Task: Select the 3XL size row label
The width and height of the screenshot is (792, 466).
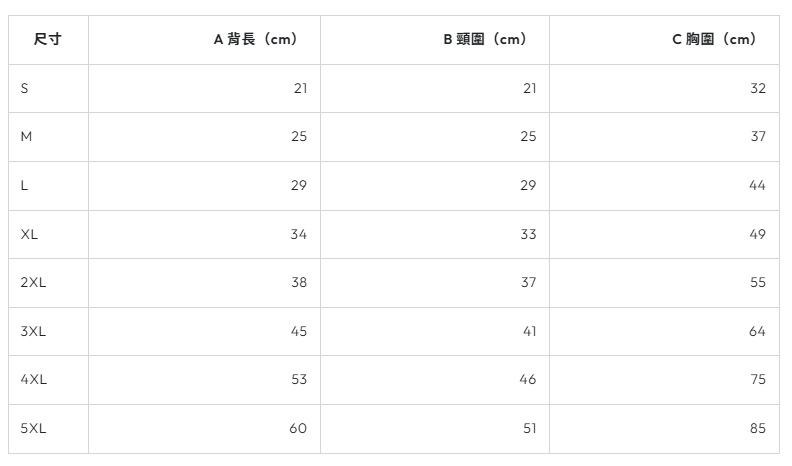Action: [x=33, y=331]
